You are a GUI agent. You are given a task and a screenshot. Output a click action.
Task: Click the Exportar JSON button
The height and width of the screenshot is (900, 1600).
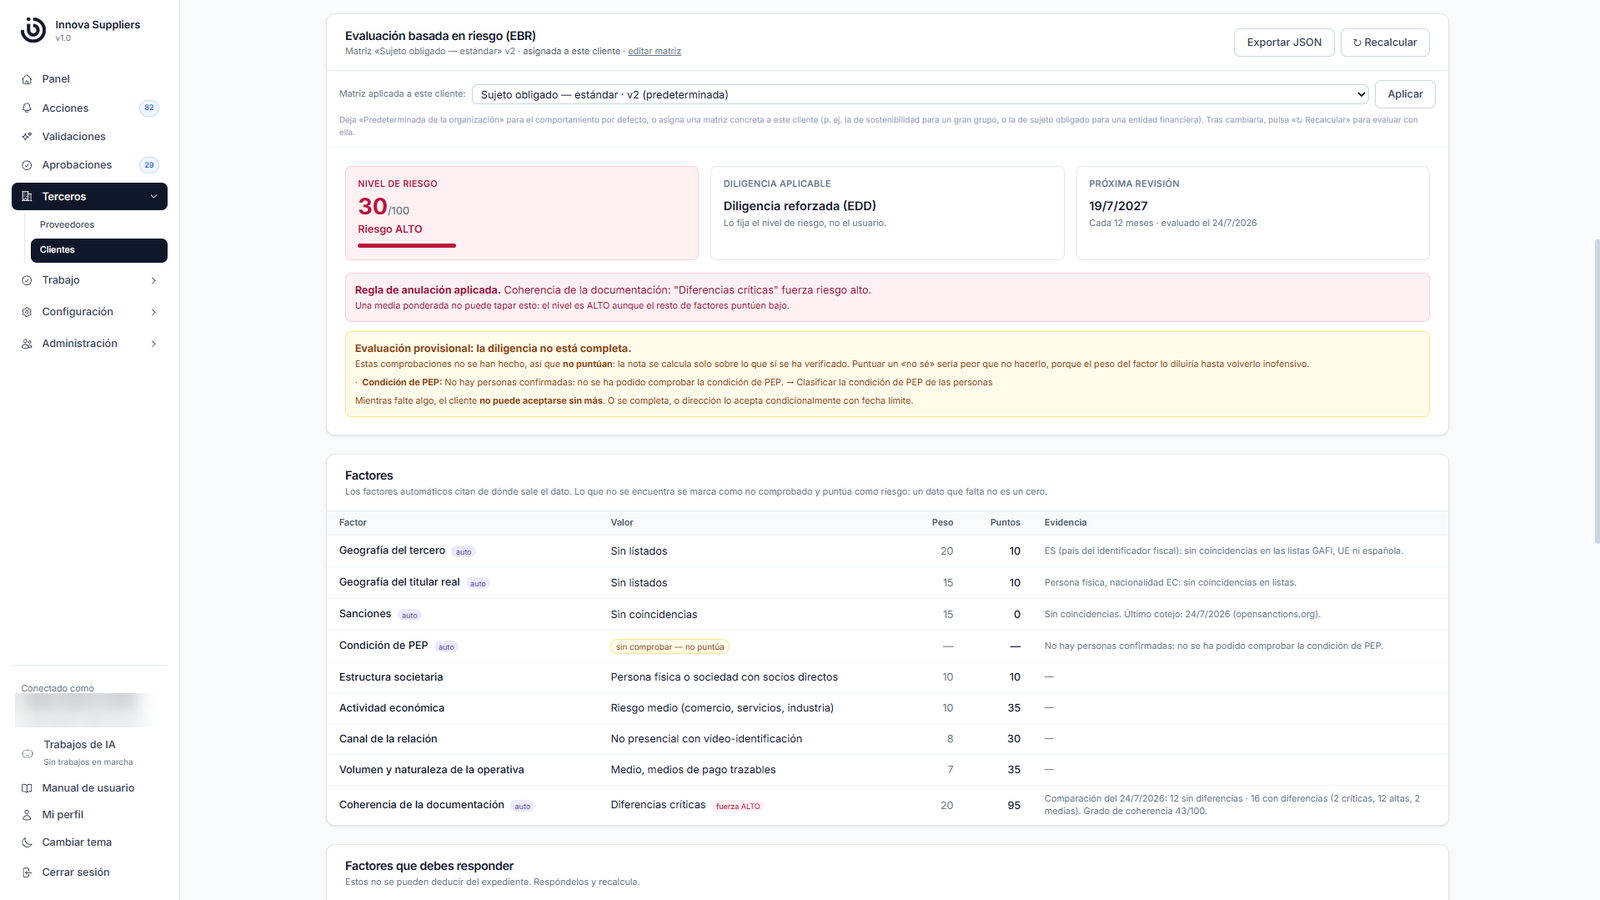click(1284, 42)
